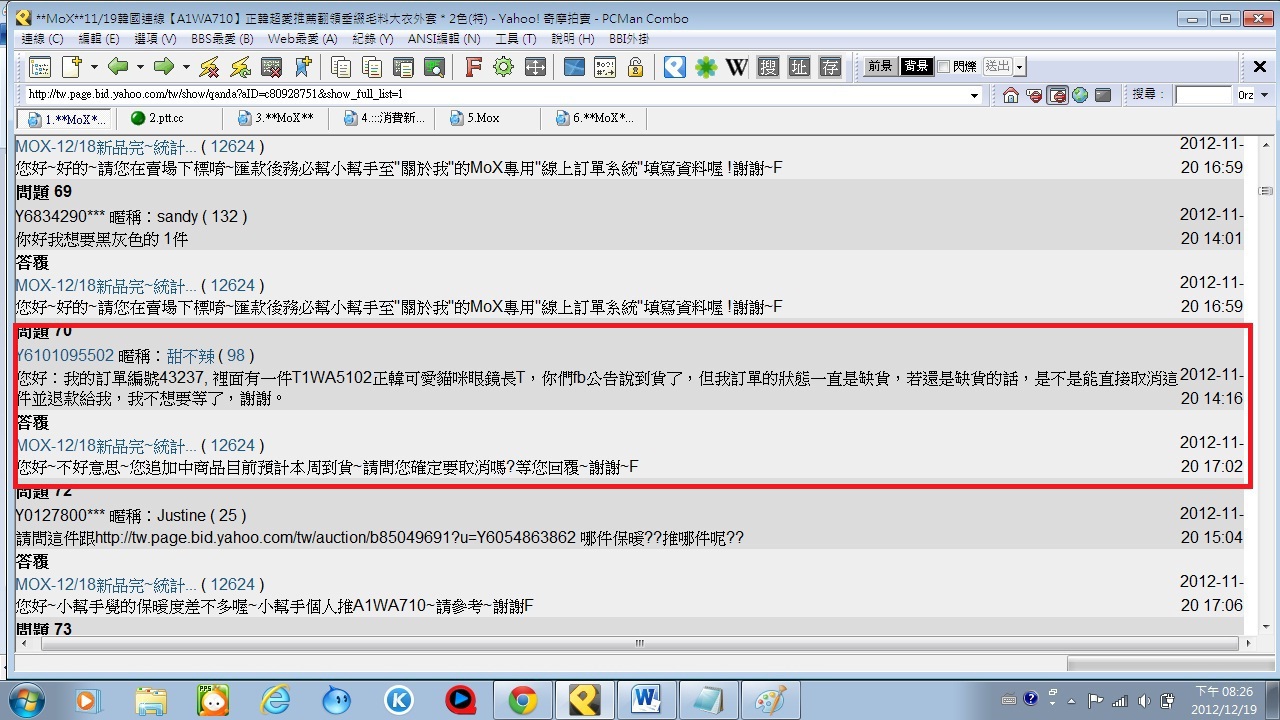
Task: Open seller link under 問題 69 答覆
Action: 106,286
